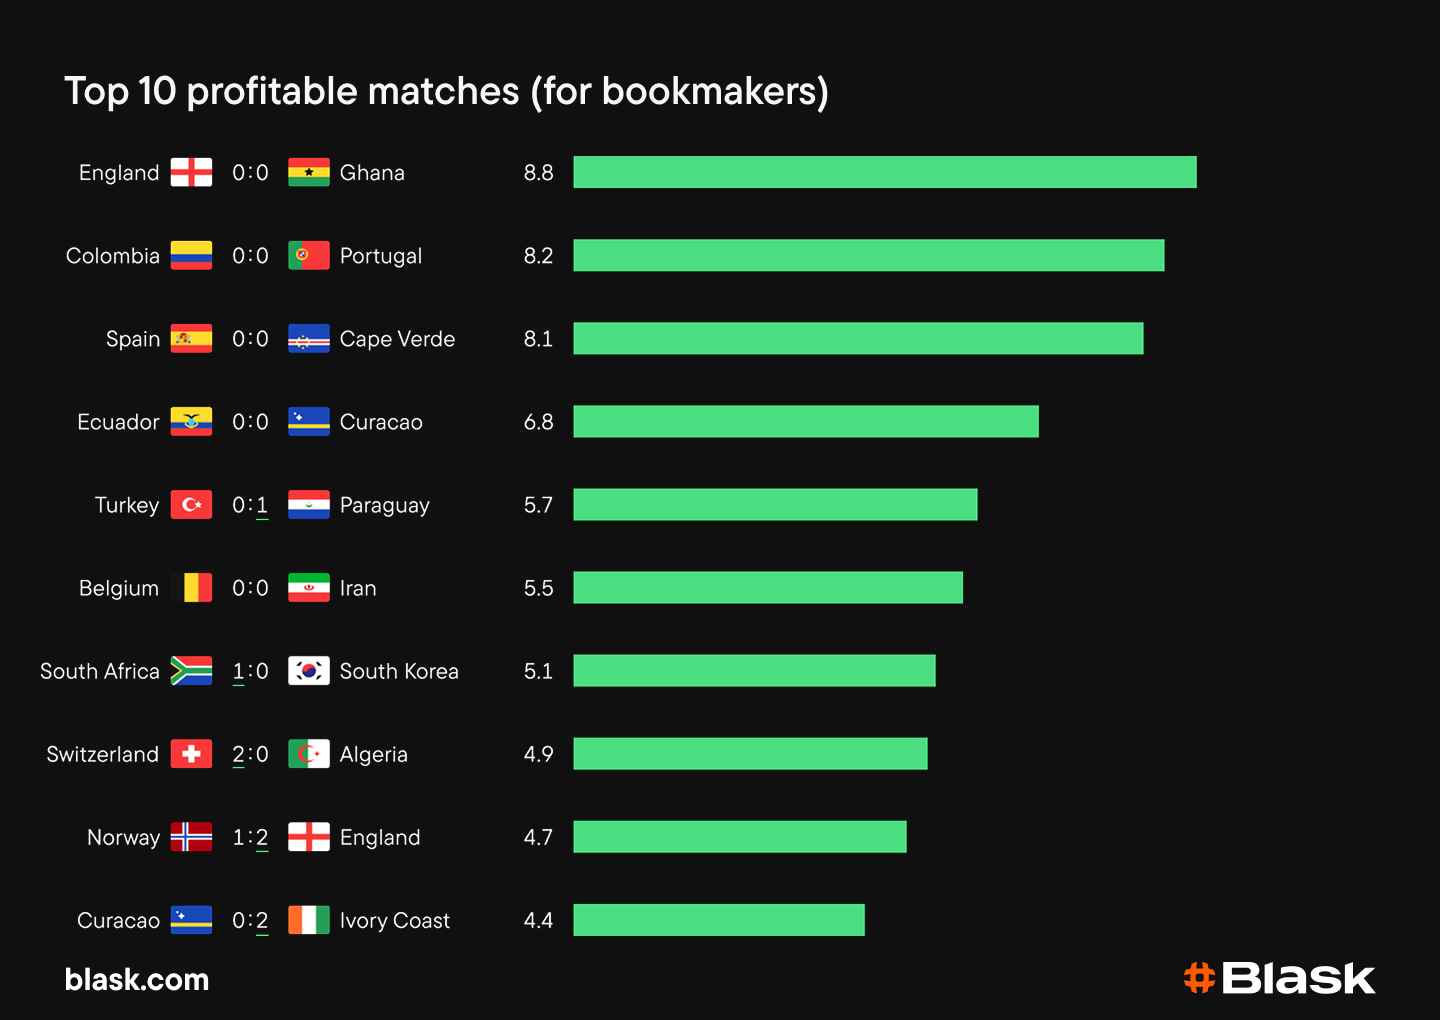Click the Iran flag icon
Screen dimensions: 1440x1020
(309, 587)
